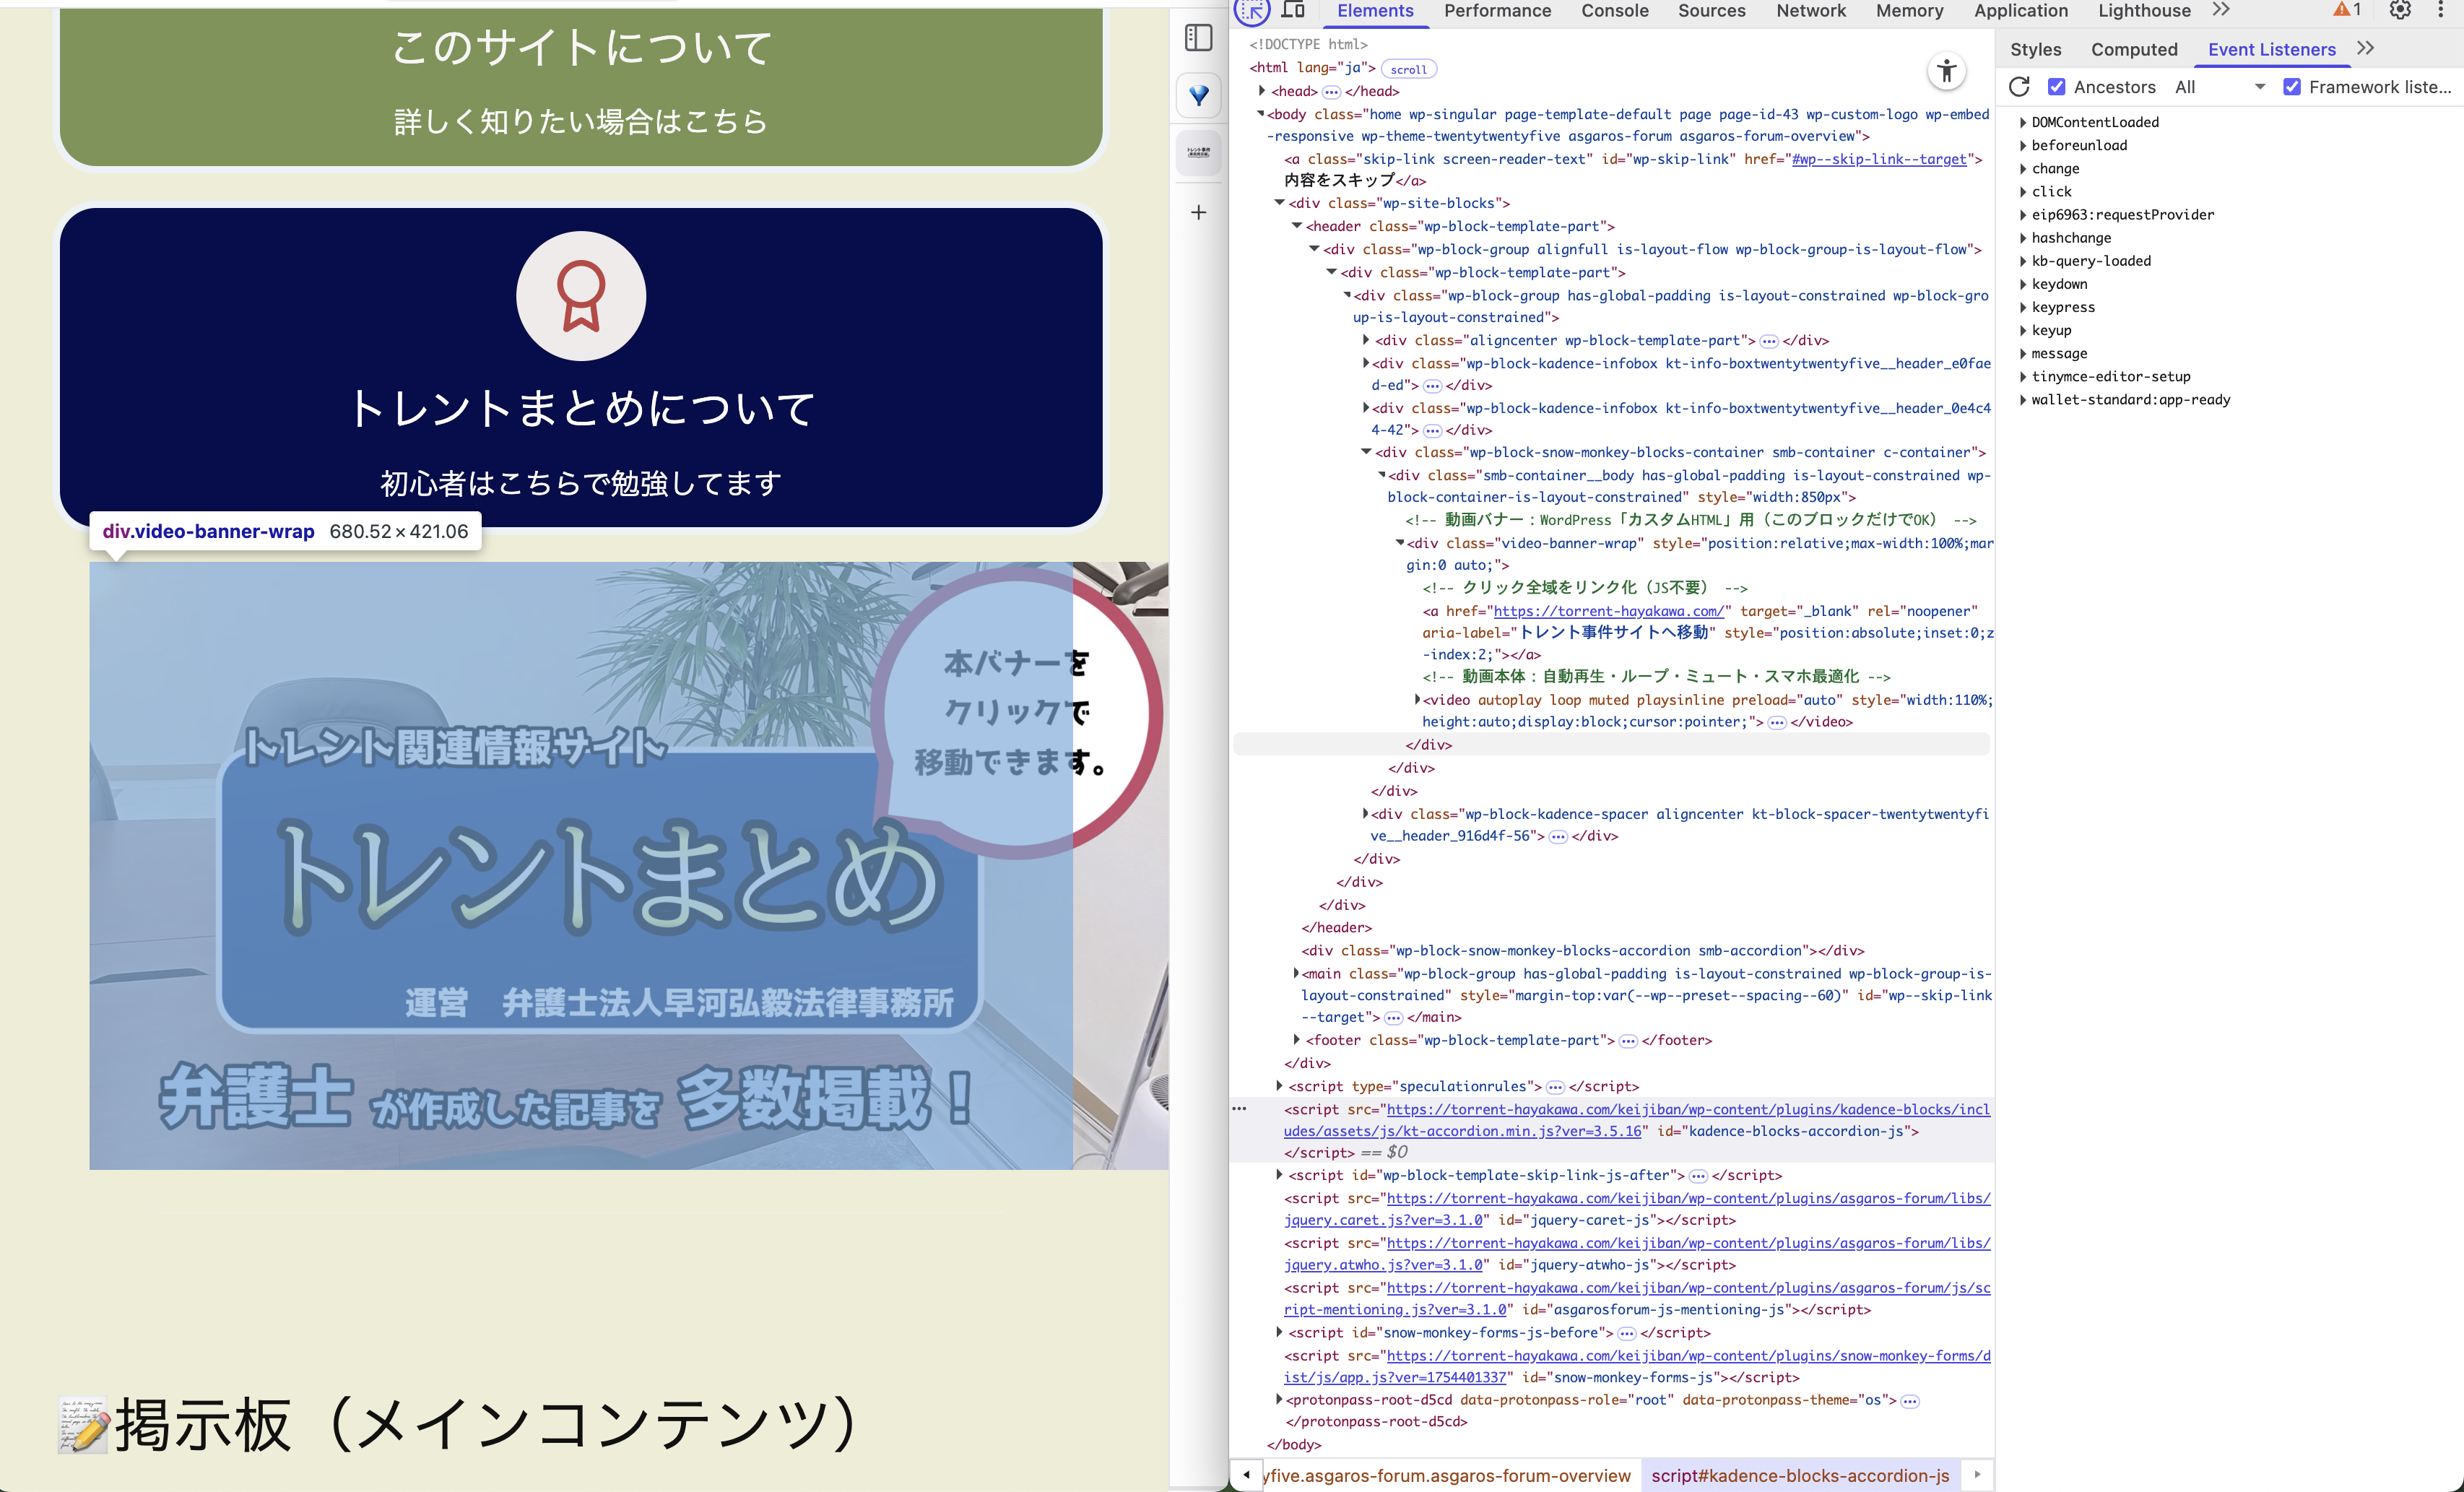Toggle the browser sidebar panel icon
The image size is (2464, 1492).
click(x=1198, y=38)
